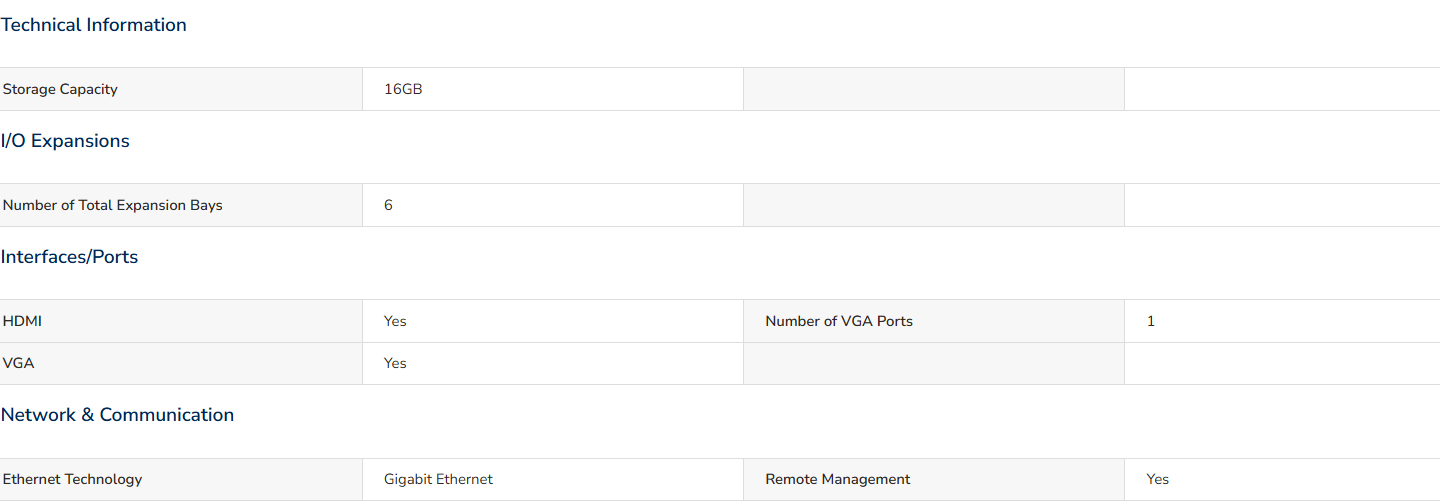Select the Remote Management label cell
The width and height of the screenshot is (1440, 504).
pos(934,479)
